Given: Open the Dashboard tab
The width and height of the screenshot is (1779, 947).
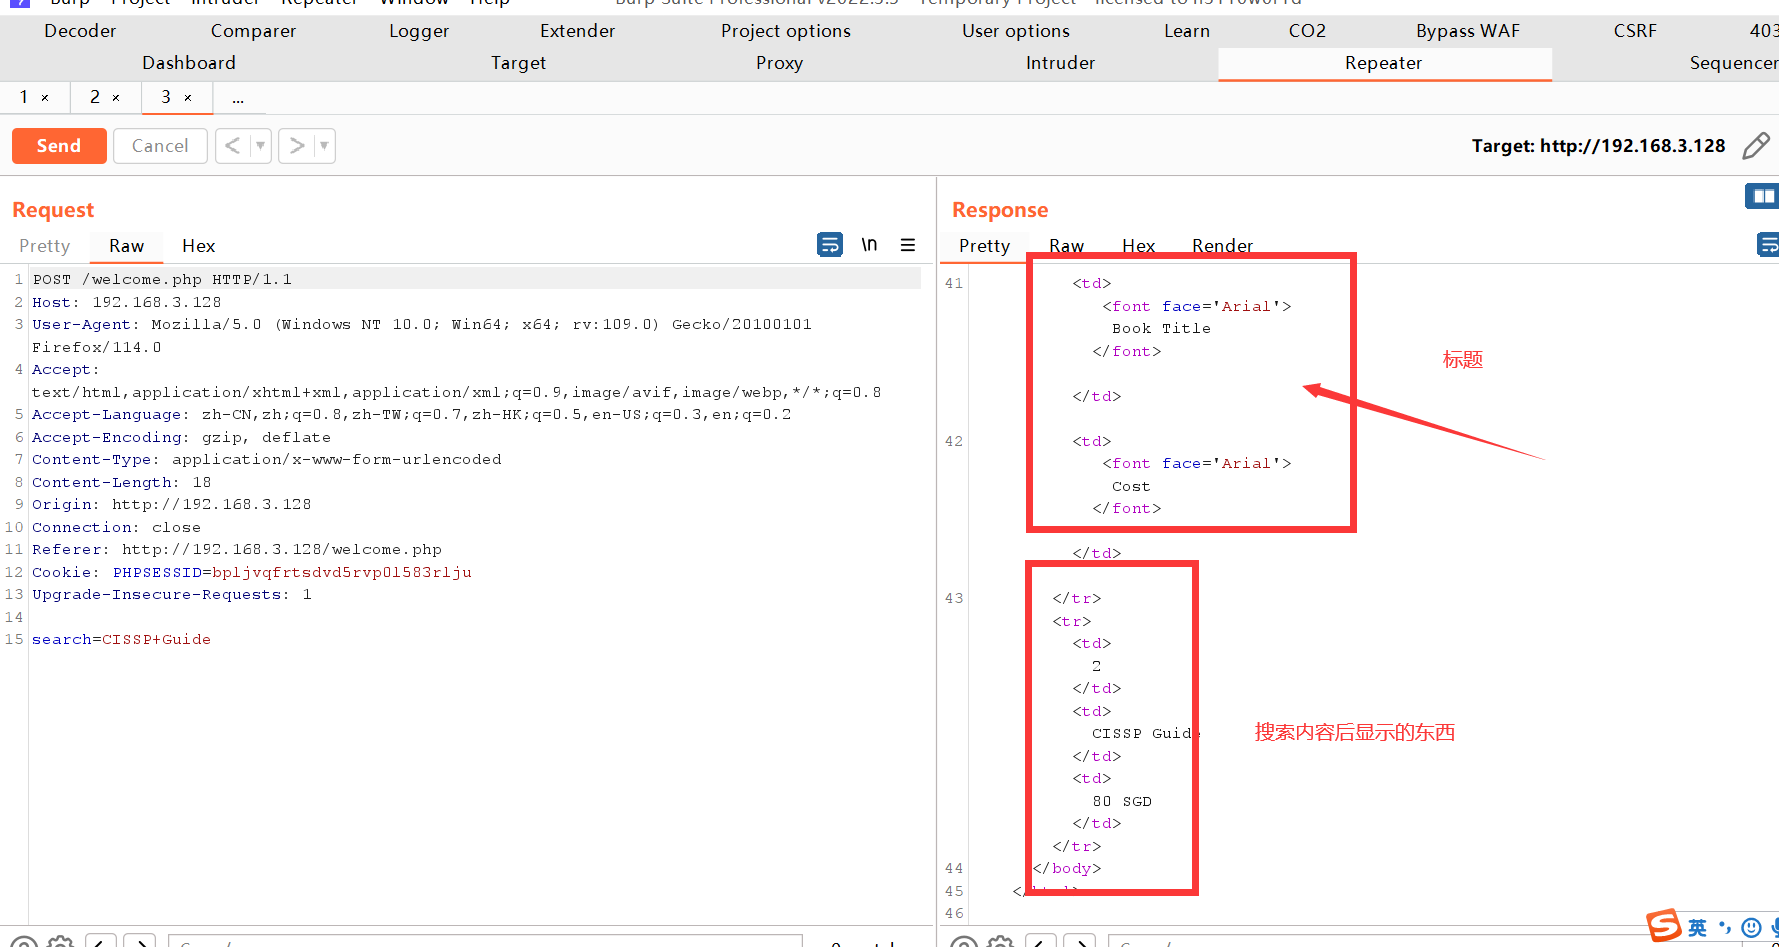Looking at the screenshot, I should tap(189, 63).
